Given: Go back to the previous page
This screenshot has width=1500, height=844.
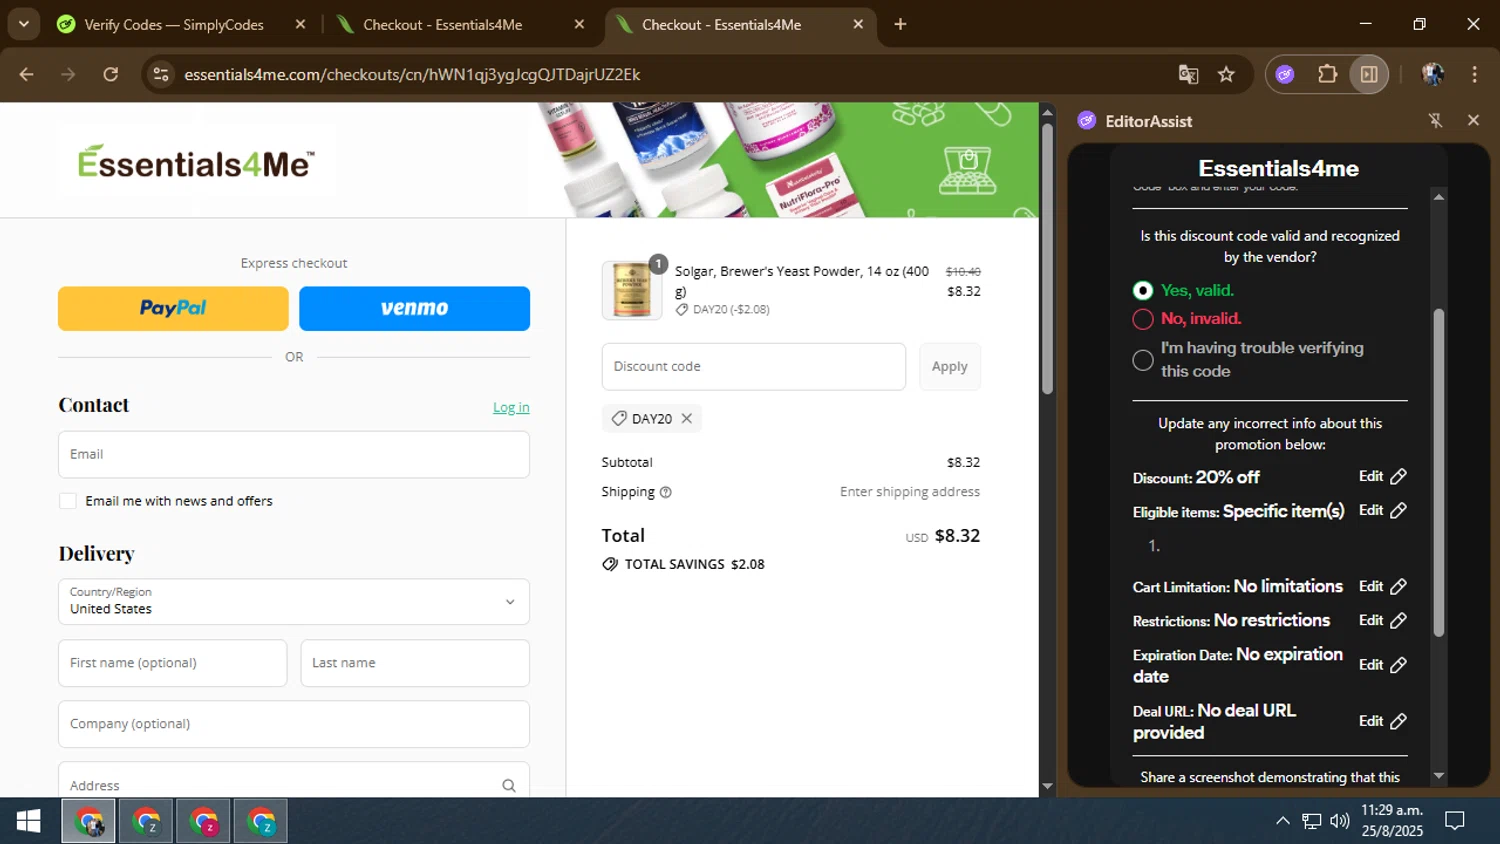Looking at the screenshot, I should point(27,74).
